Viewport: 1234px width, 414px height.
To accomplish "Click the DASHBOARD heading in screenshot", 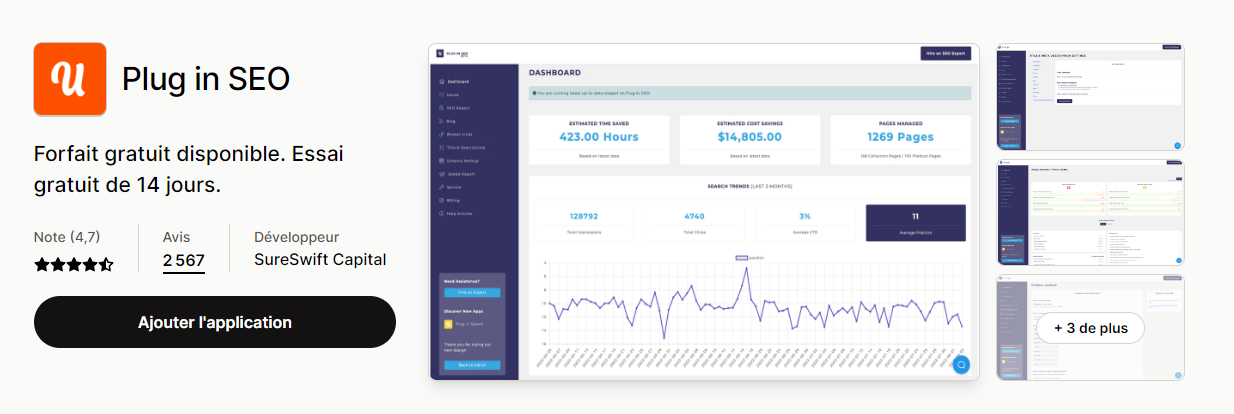I will click(555, 73).
